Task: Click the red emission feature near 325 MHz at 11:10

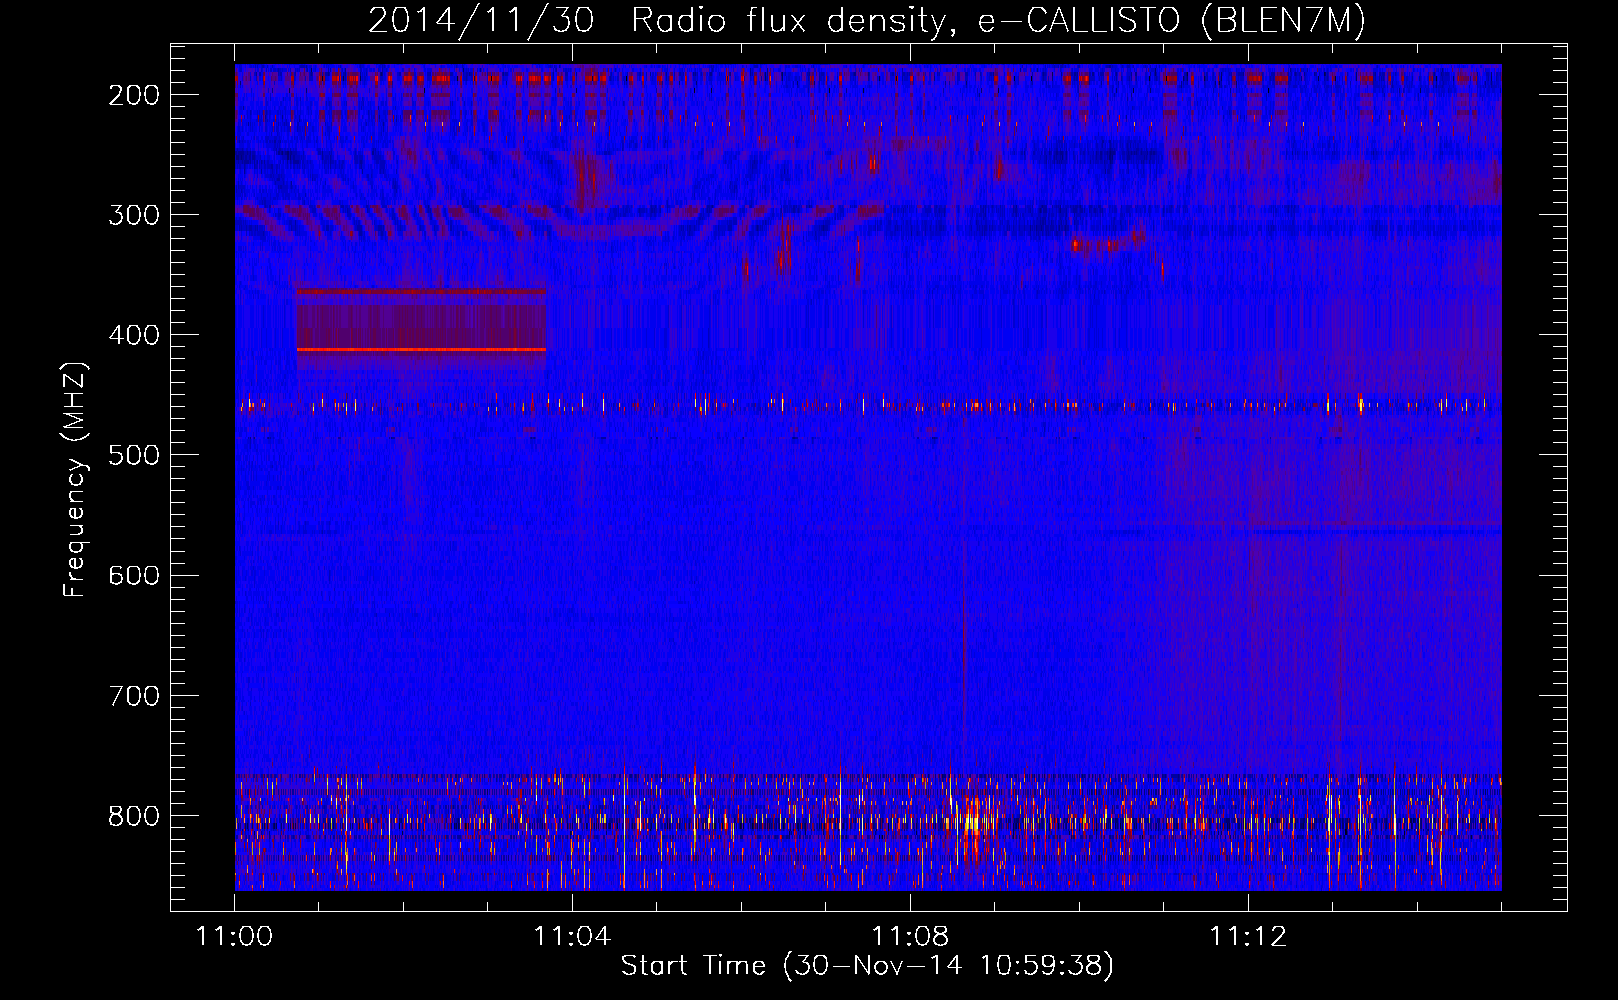Action: [x=1108, y=242]
